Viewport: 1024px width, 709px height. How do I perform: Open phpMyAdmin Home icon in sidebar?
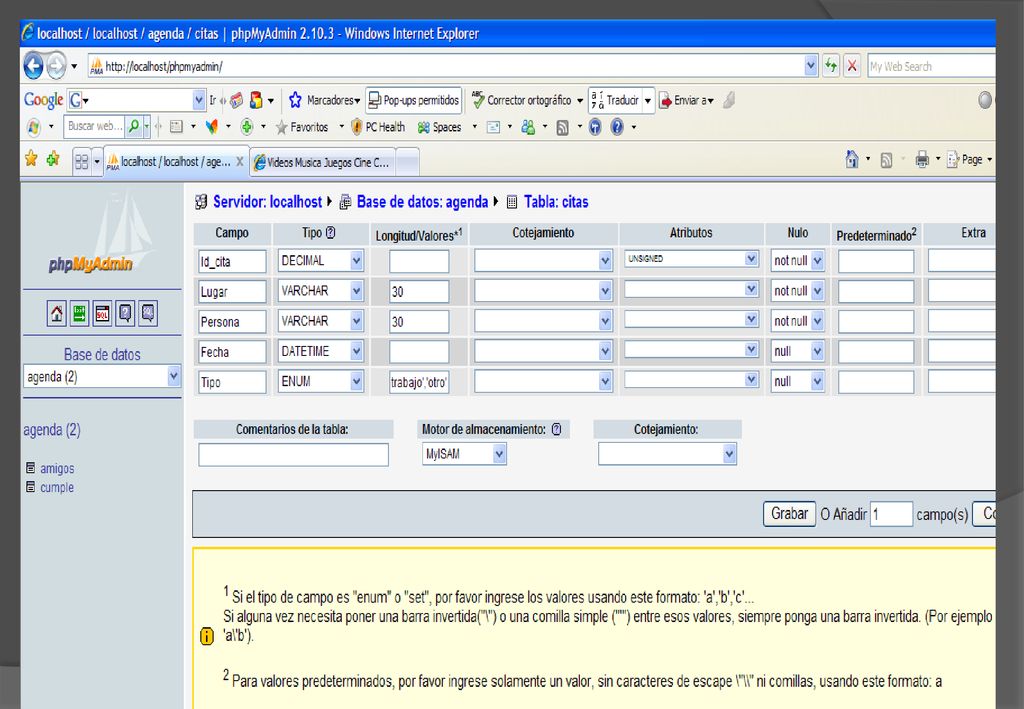57,313
